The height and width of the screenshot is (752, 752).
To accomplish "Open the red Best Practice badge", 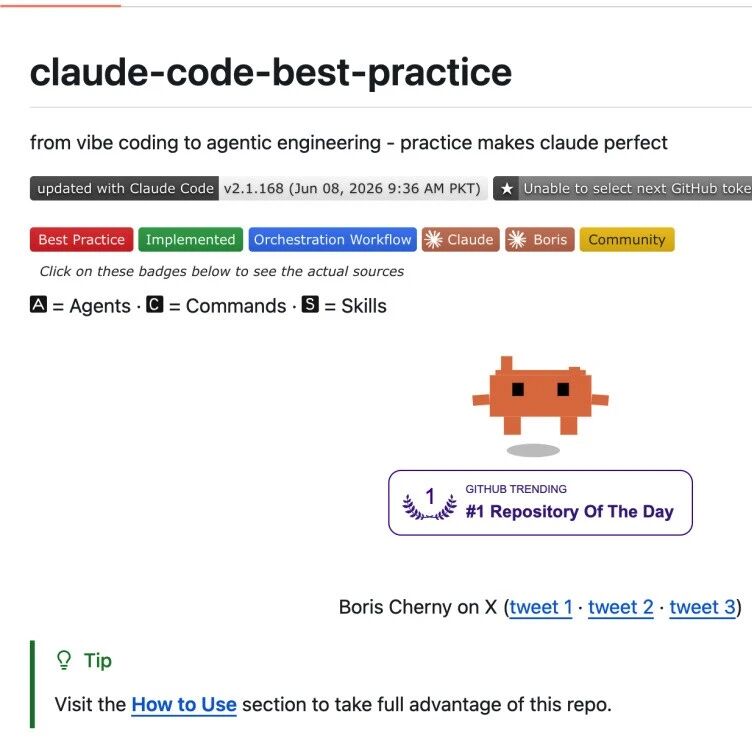I will coord(82,239).
